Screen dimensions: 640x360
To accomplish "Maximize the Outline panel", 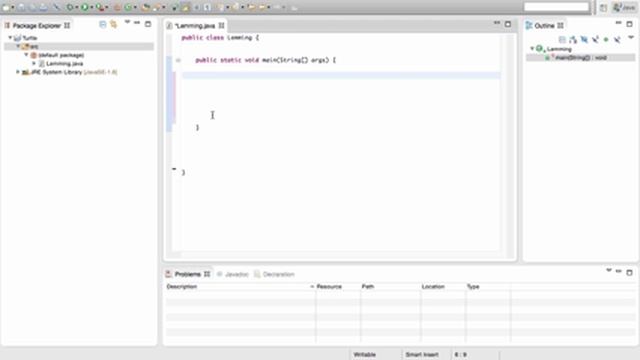I will tap(629, 24).
